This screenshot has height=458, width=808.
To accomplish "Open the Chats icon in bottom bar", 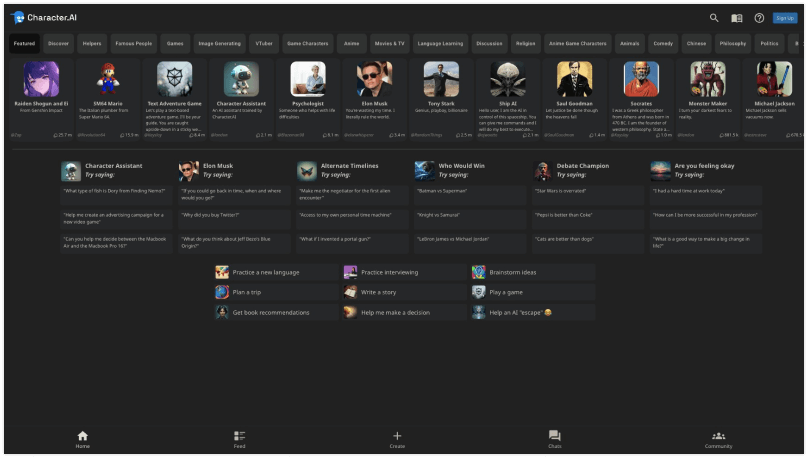I will (554, 439).
